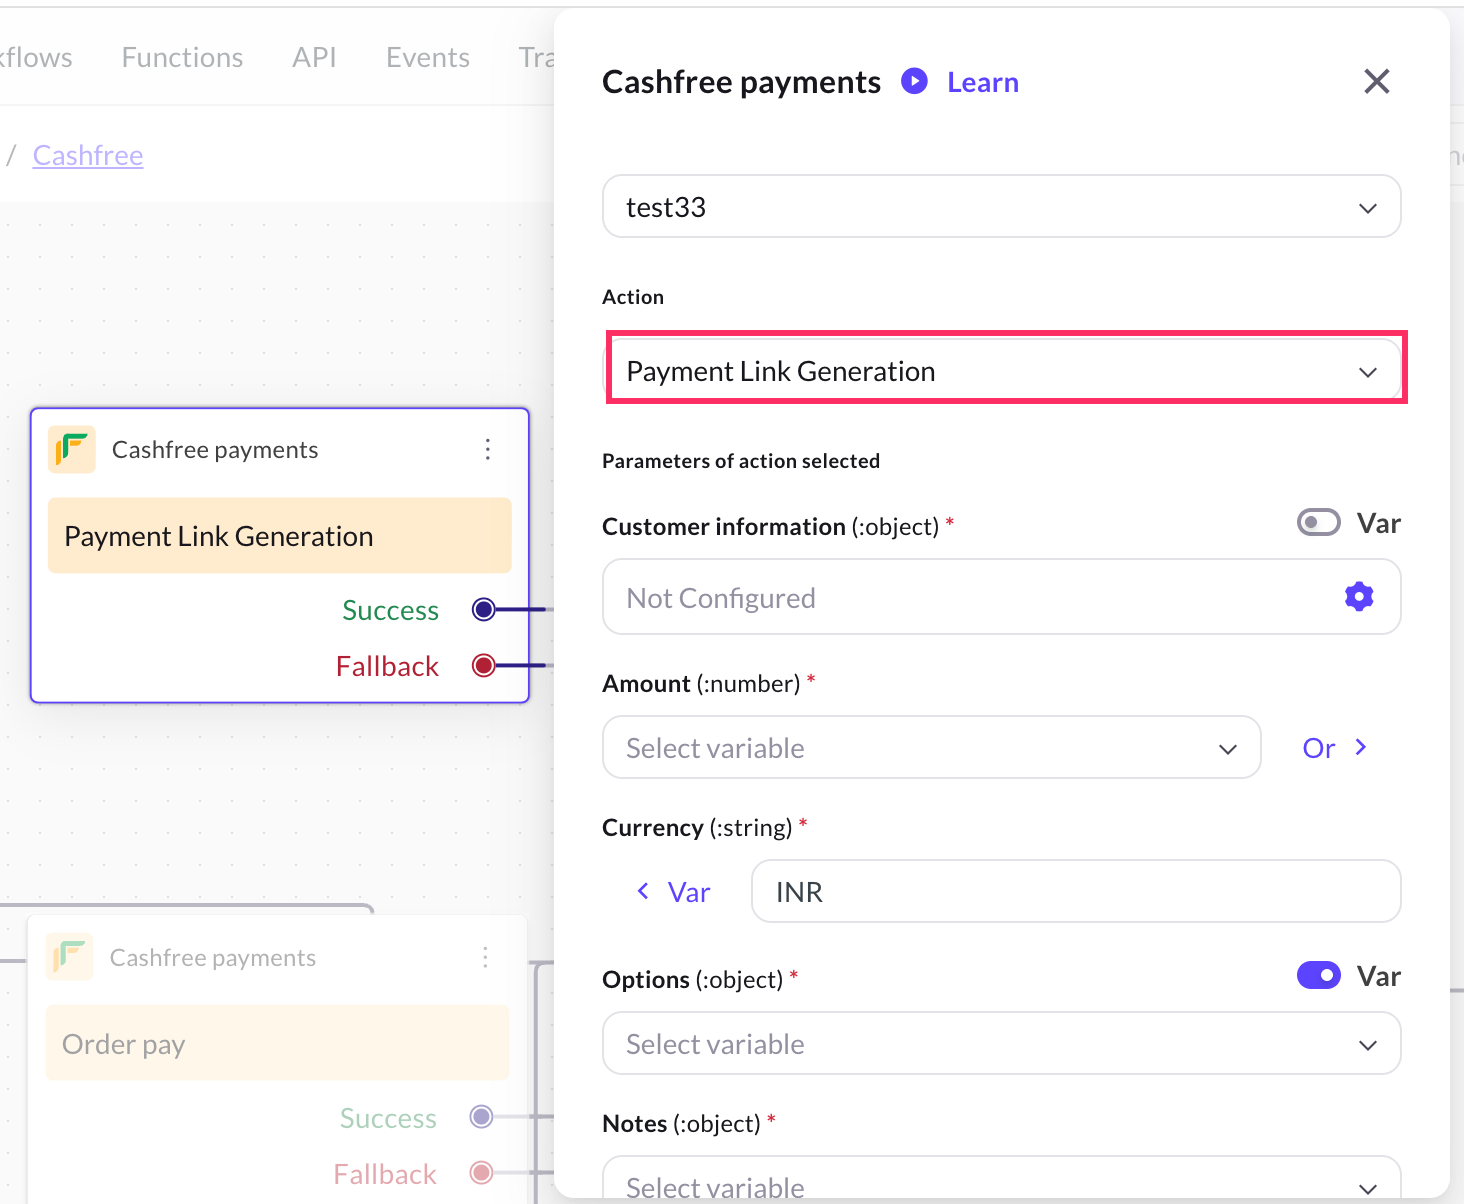
Task: Disable Var toggle for Options
Action: pyautogui.click(x=1318, y=975)
